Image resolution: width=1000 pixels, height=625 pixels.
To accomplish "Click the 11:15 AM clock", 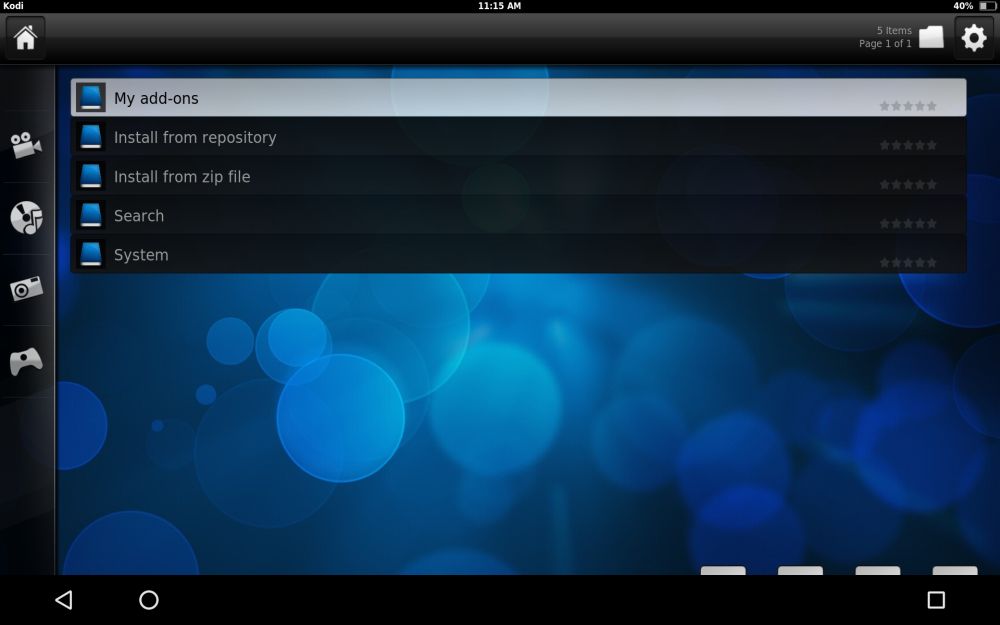I will (x=499, y=6).
